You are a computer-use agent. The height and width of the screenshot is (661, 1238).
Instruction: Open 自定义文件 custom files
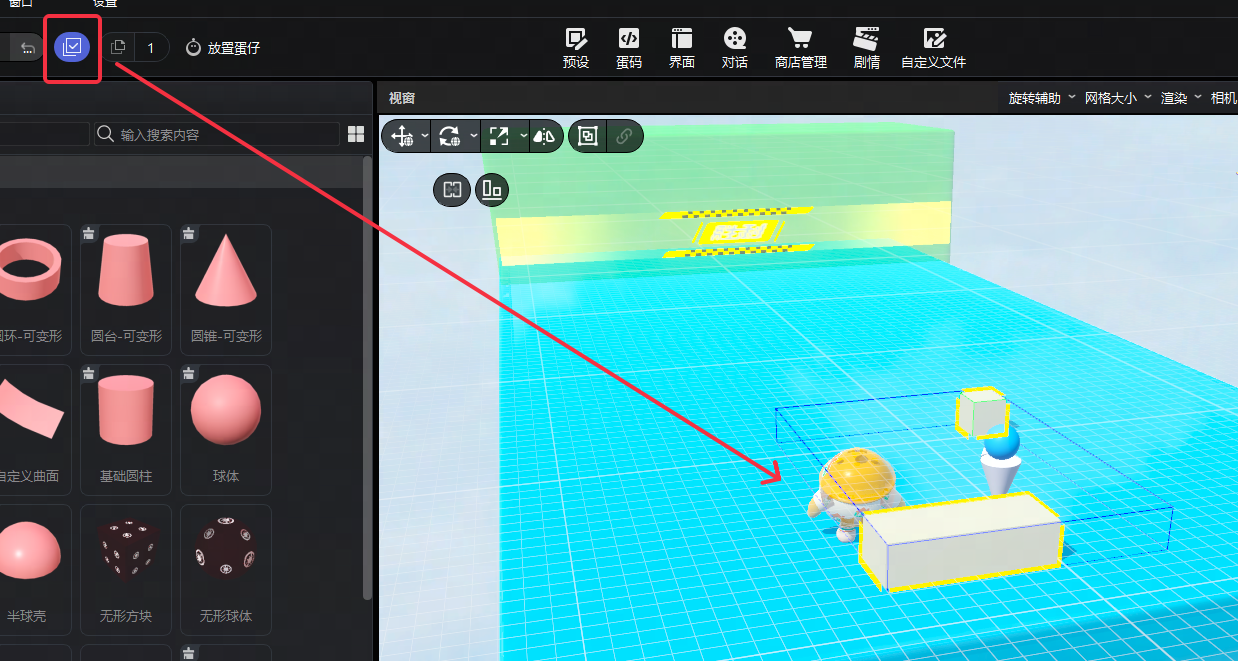(934, 48)
